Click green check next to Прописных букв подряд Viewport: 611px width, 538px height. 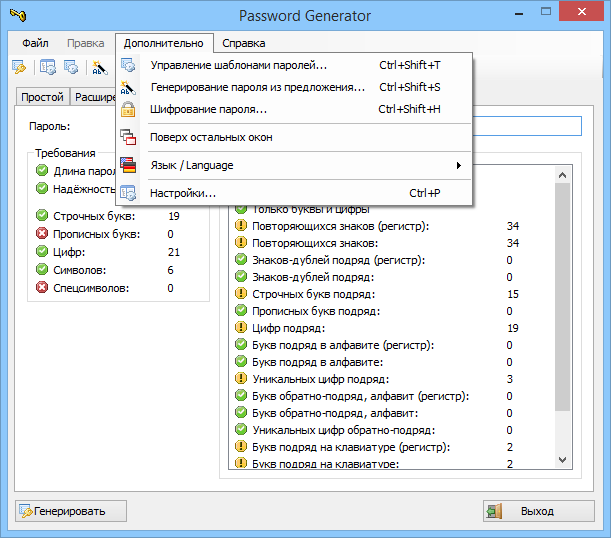(241, 310)
